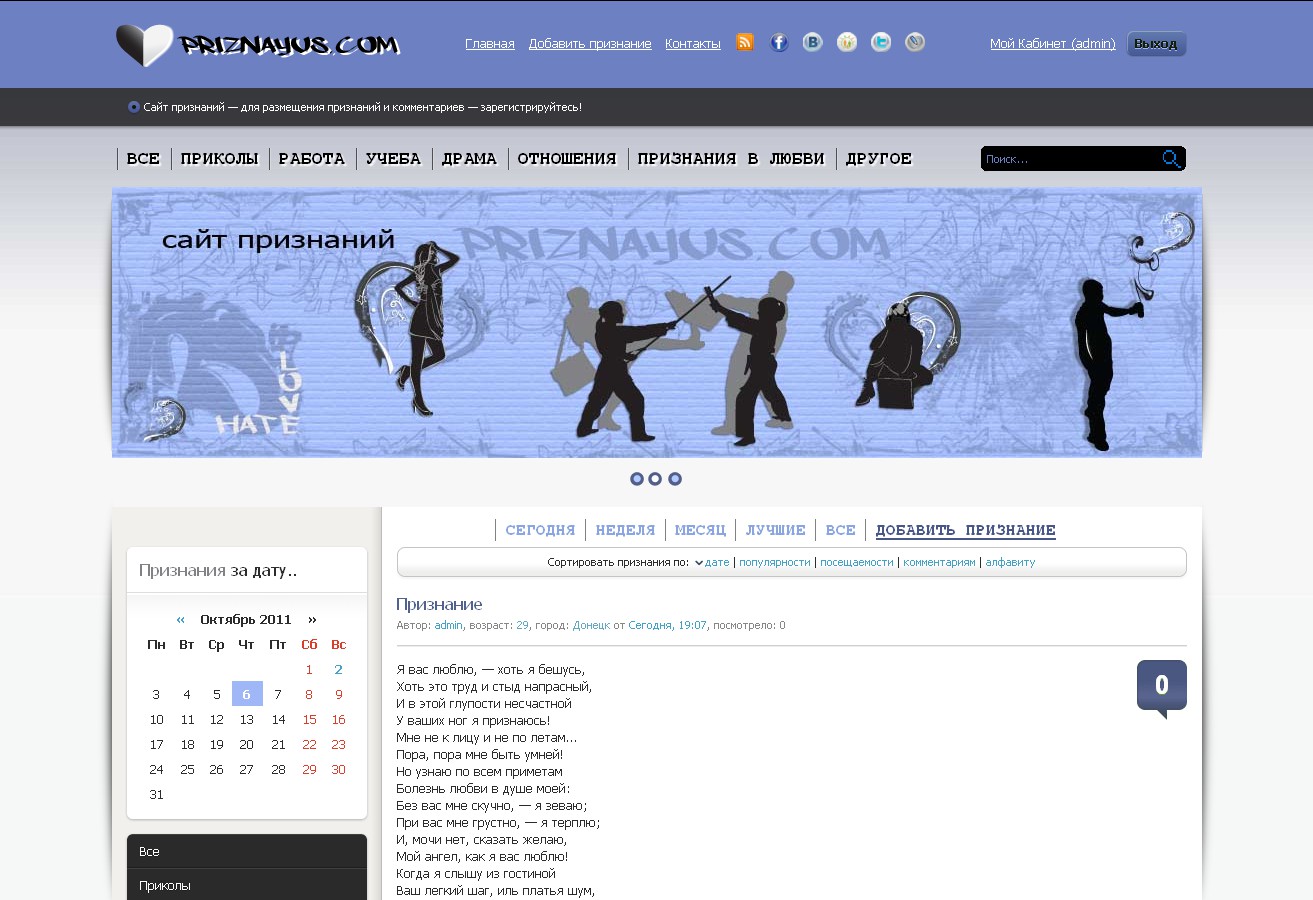Screen dimensions: 1313x900
Task: Open the 'Признание' post title
Action: click(439, 604)
